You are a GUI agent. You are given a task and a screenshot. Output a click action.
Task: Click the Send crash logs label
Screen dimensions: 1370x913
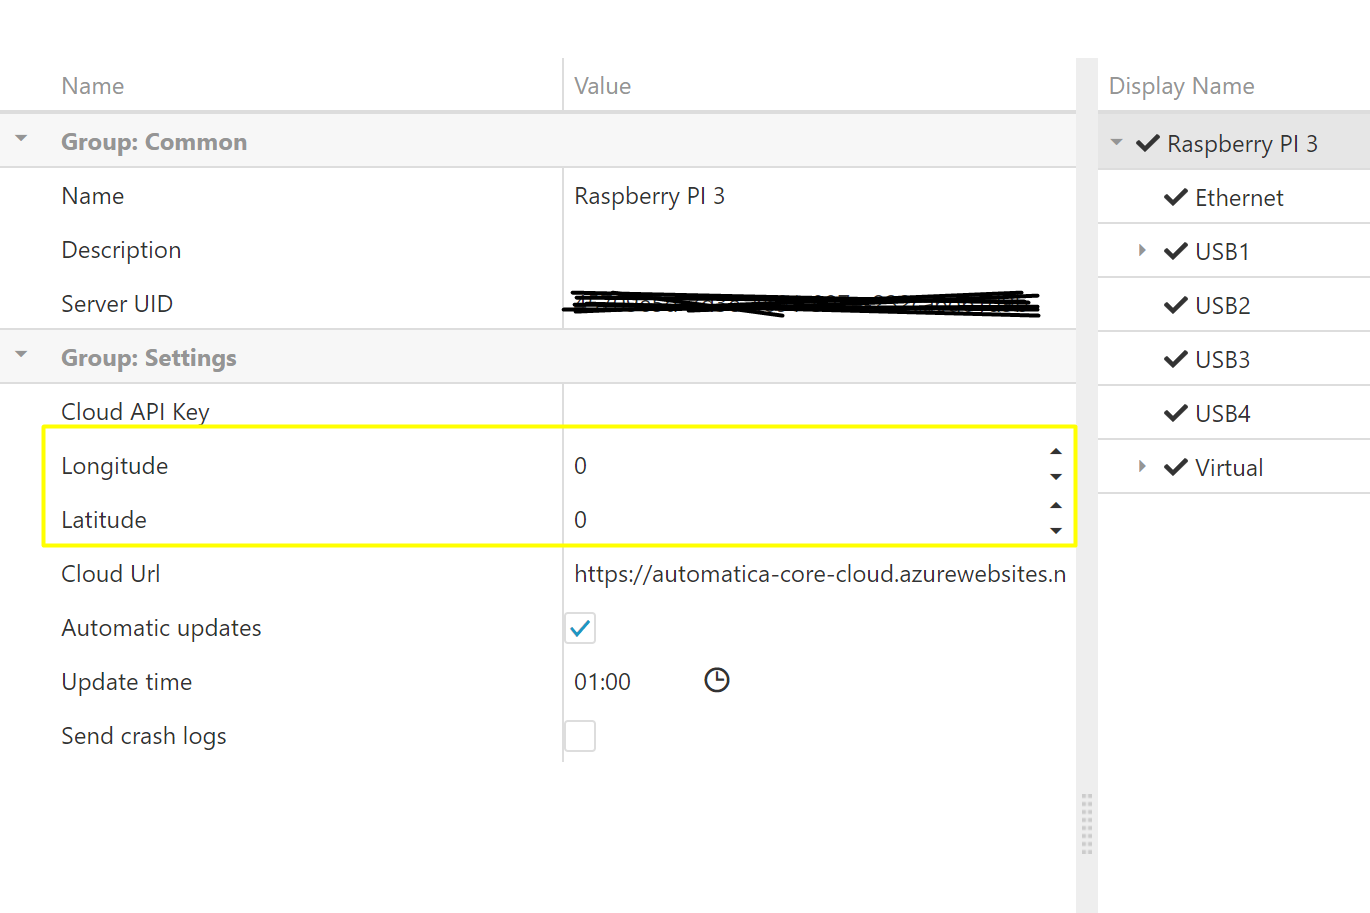point(144,736)
